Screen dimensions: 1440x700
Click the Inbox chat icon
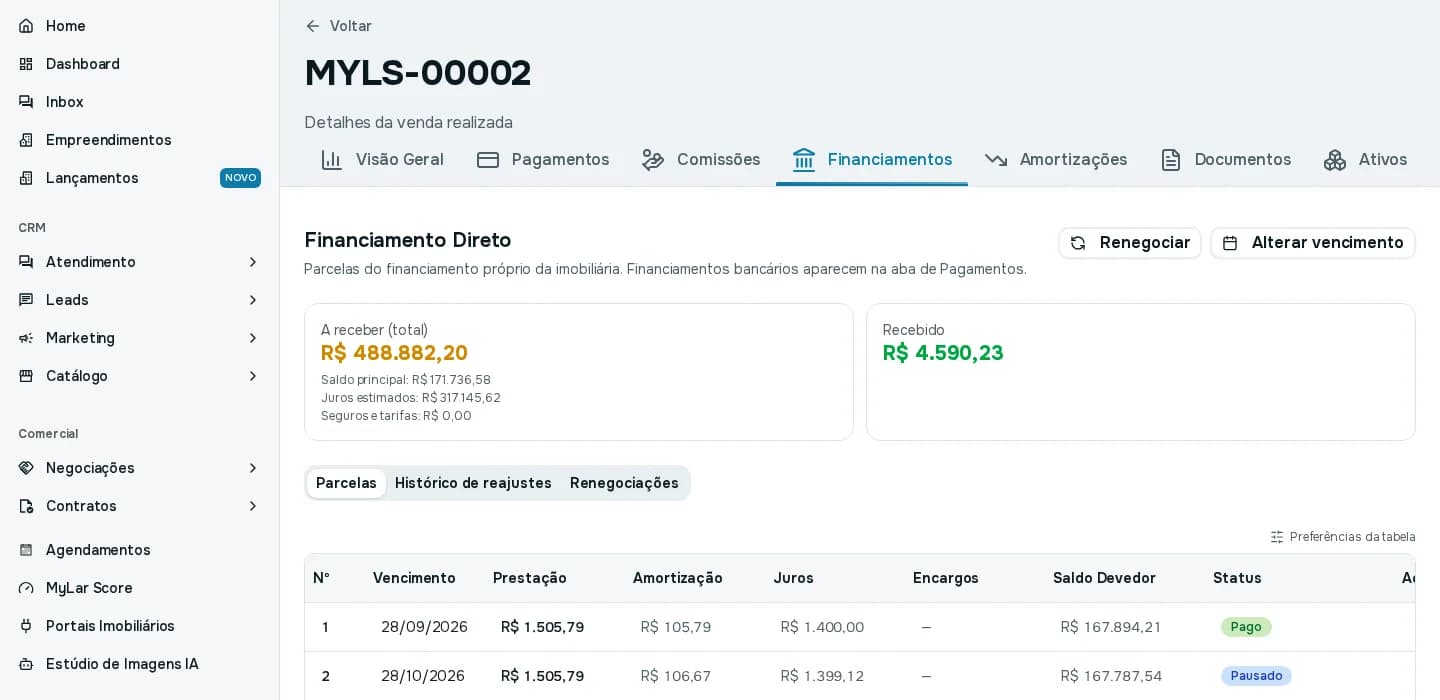(26, 102)
